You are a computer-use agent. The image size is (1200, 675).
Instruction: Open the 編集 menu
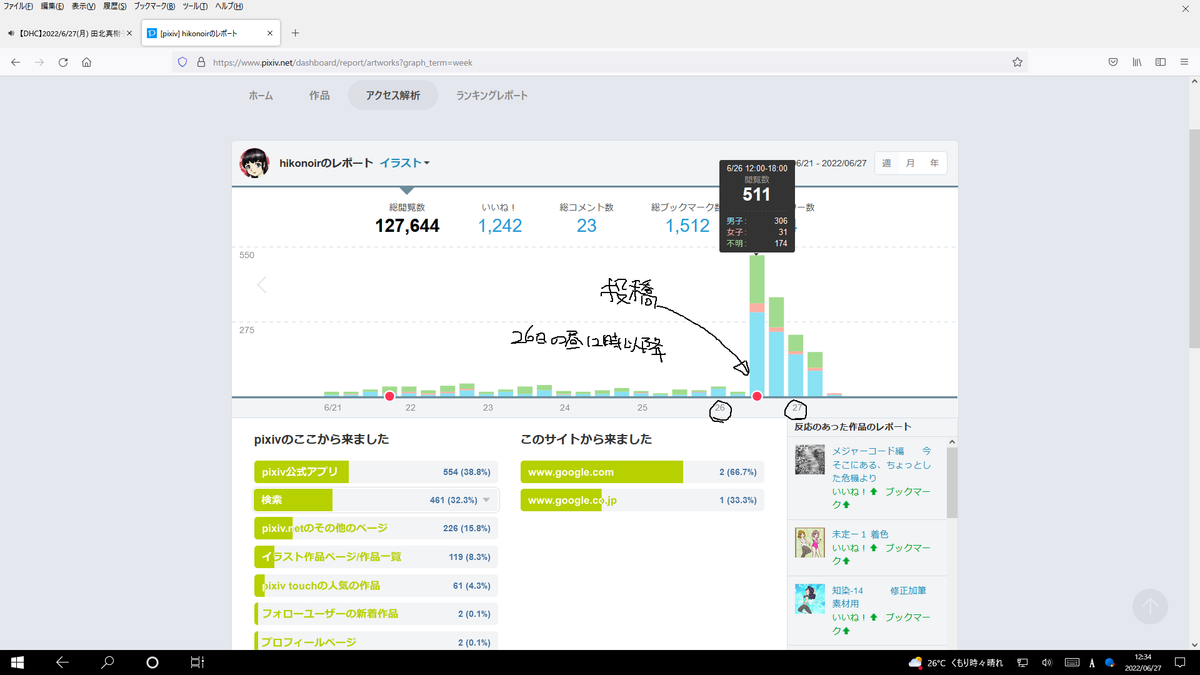52,6
